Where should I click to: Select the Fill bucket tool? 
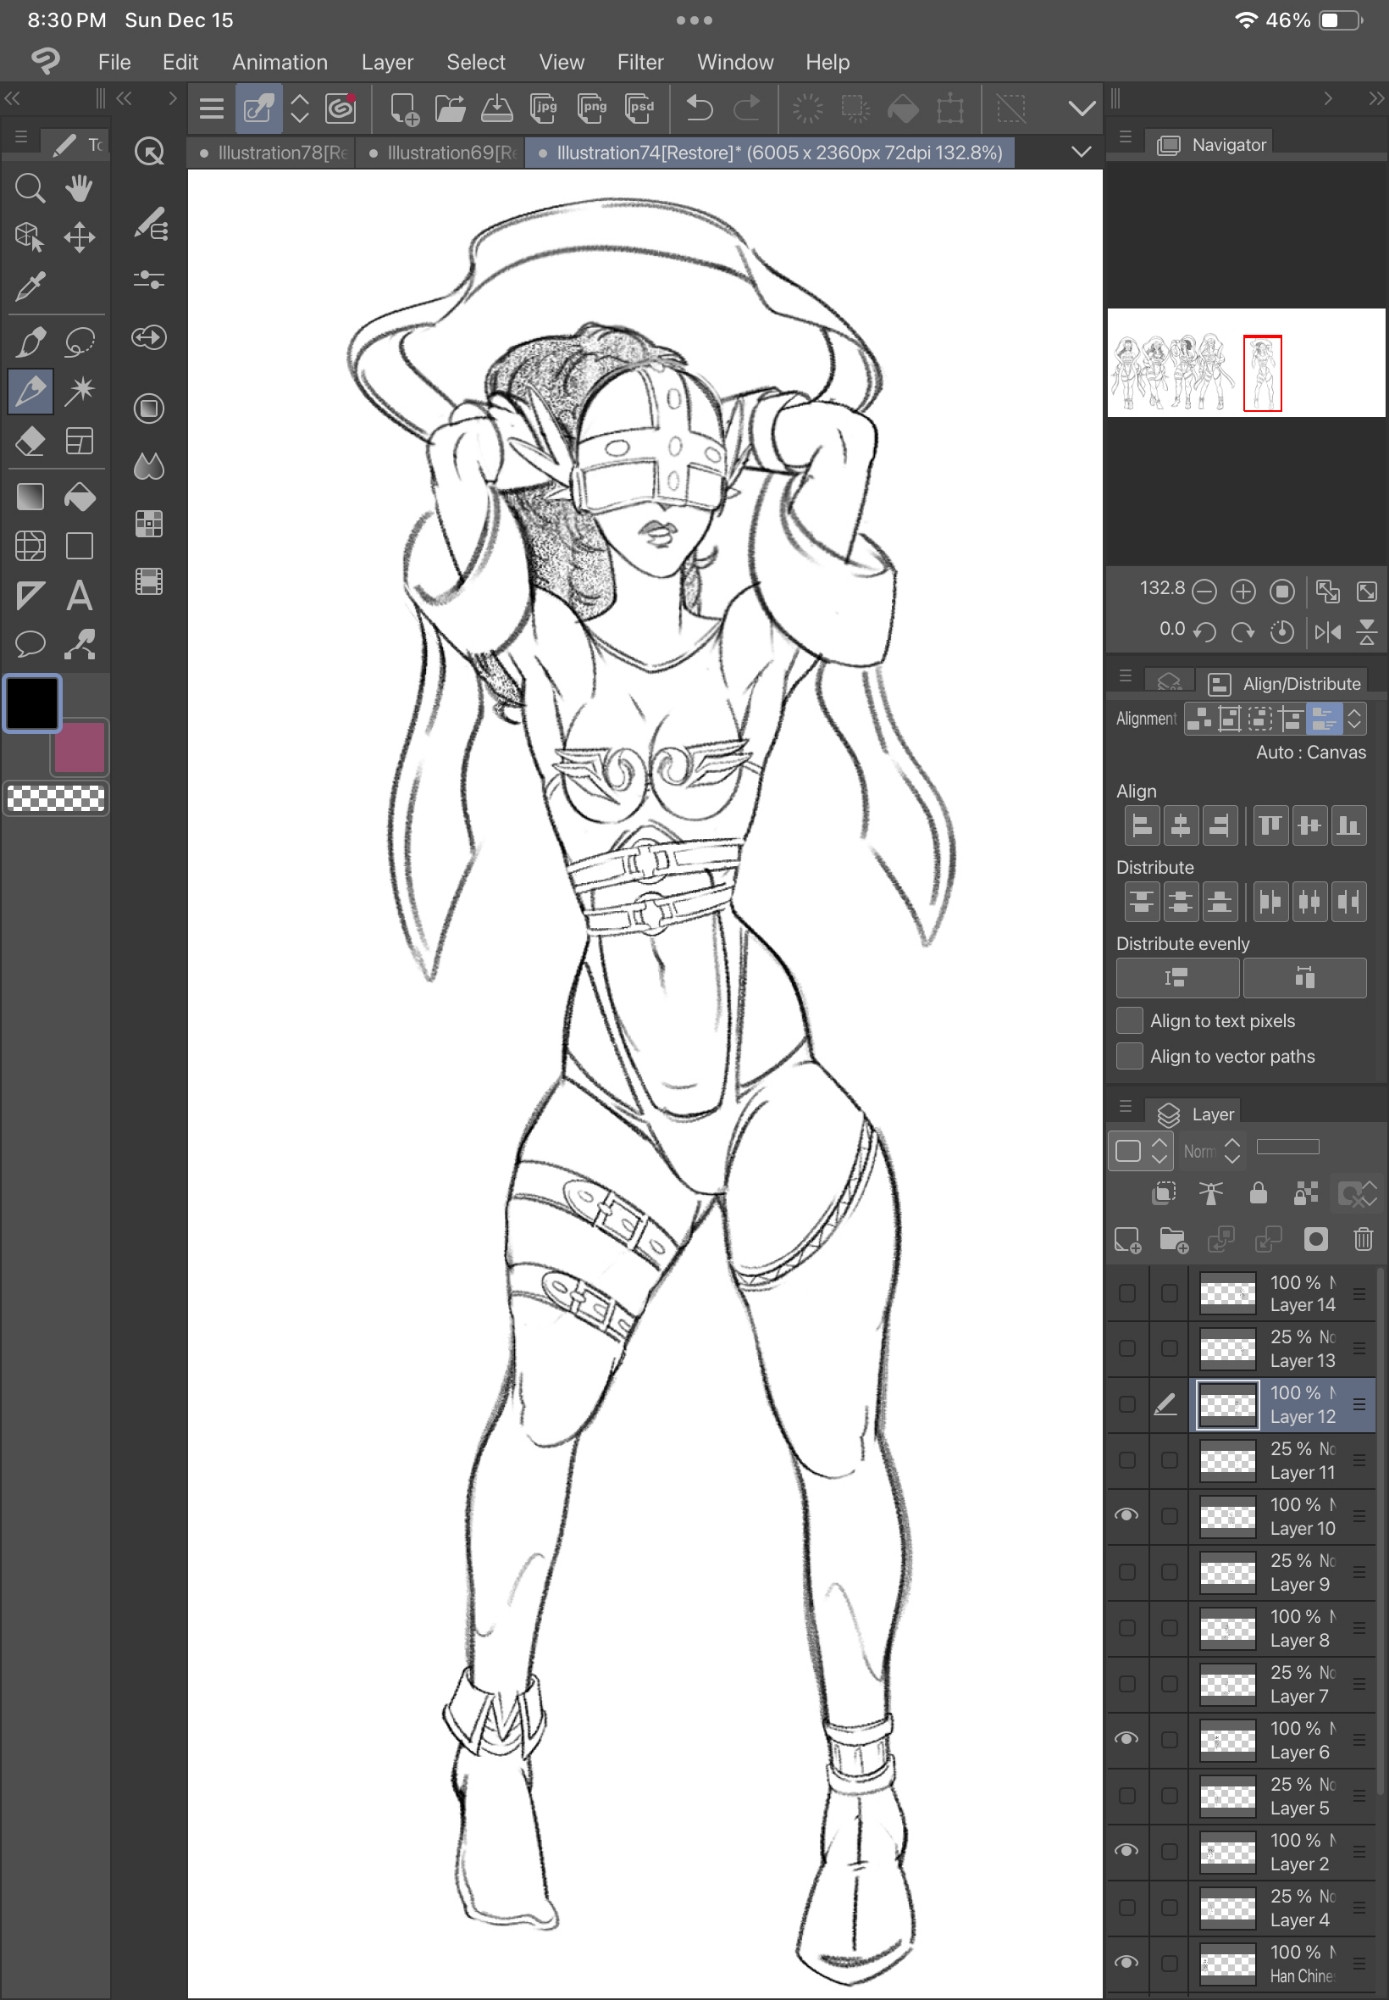[79, 496]
